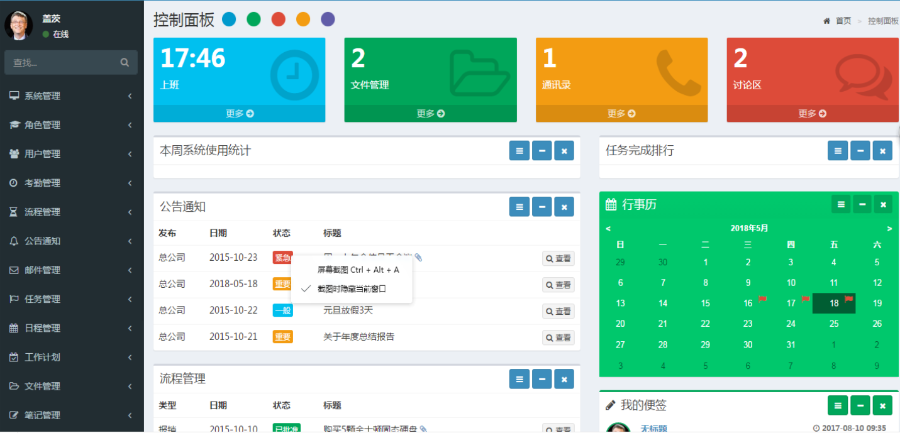Minimize the 本周系统使用统计 panel
This screenshot has height=433, width=900.
(x=542, y=151)
